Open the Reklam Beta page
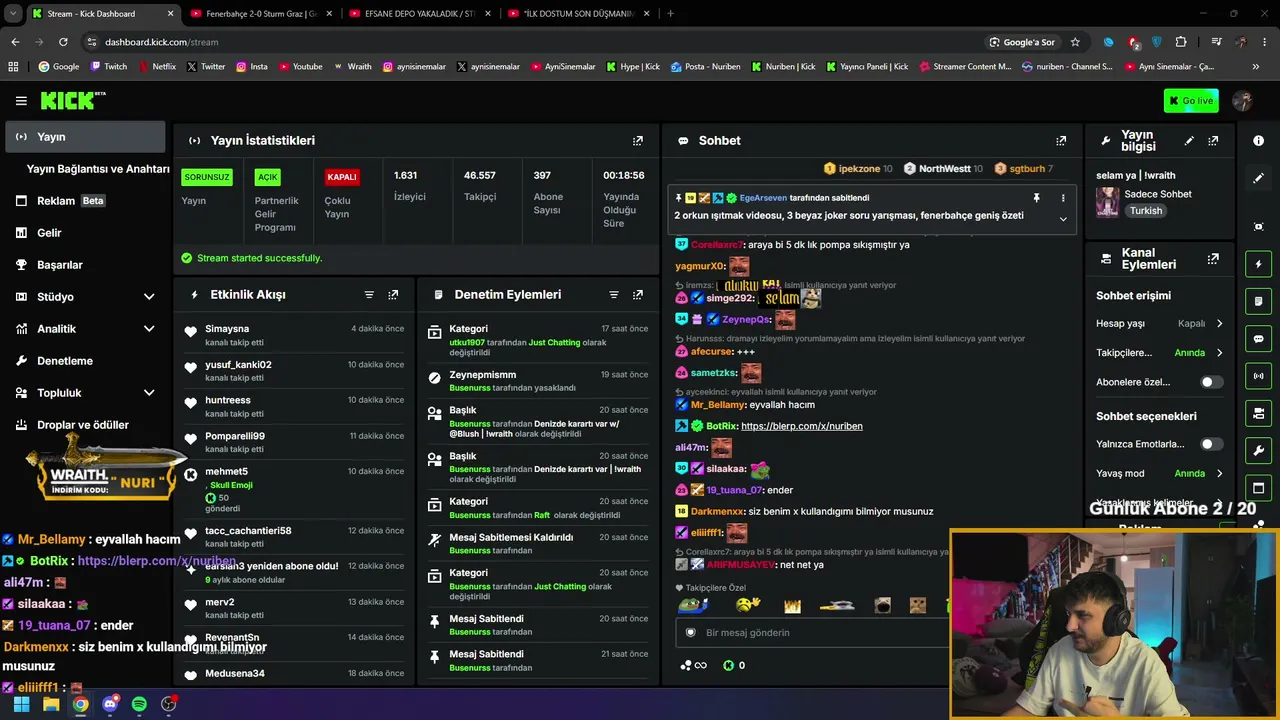This screenshot has width=1280, height=720. 70,201
